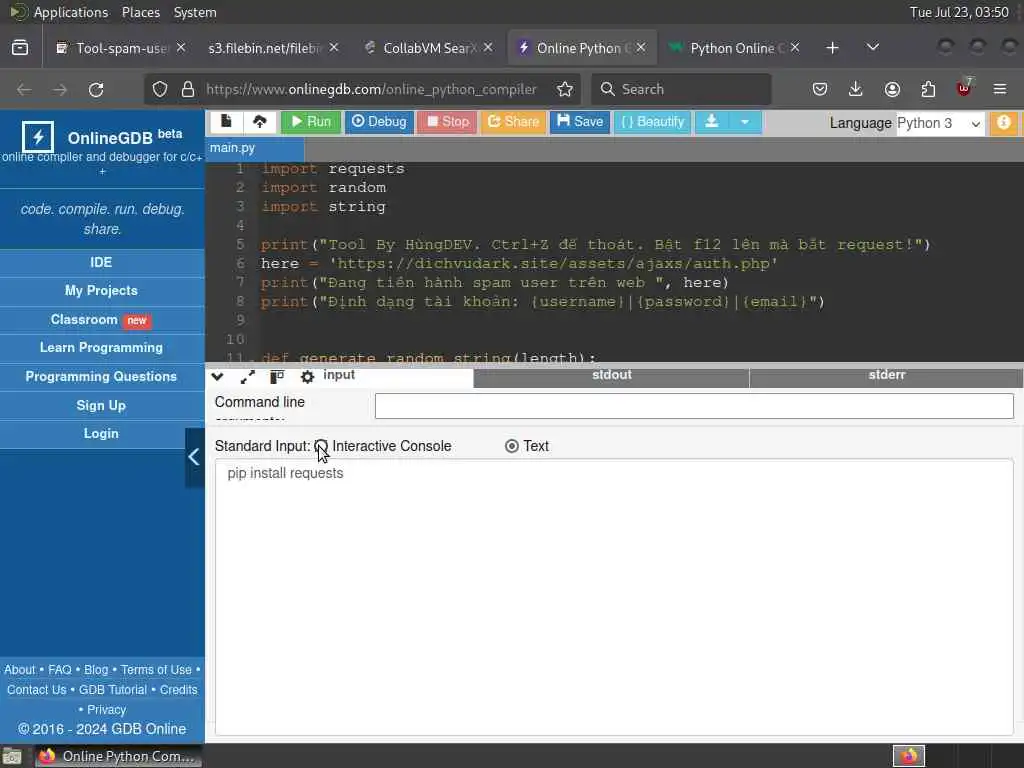Collapse the left sidebar arrow
The height and width of the screenshot is (768, 1024).
tap(195, 457)
